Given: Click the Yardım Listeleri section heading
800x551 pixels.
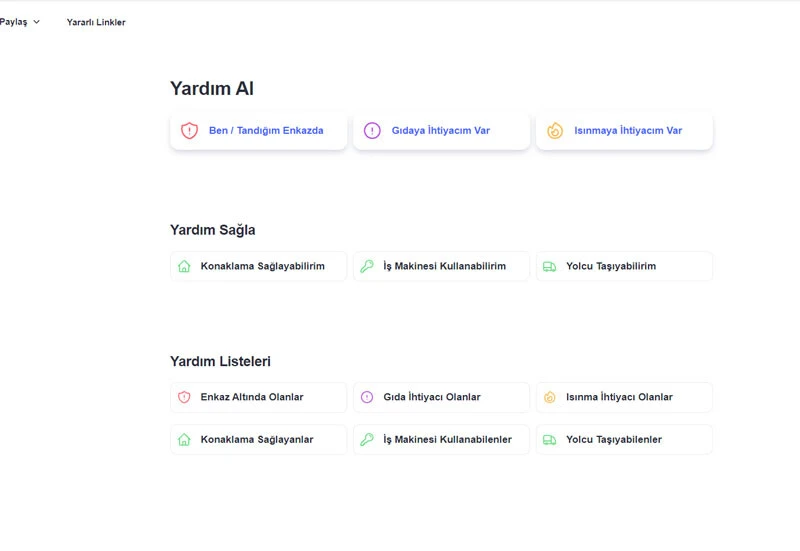Looking at the screenshot, I should (220, 361).
